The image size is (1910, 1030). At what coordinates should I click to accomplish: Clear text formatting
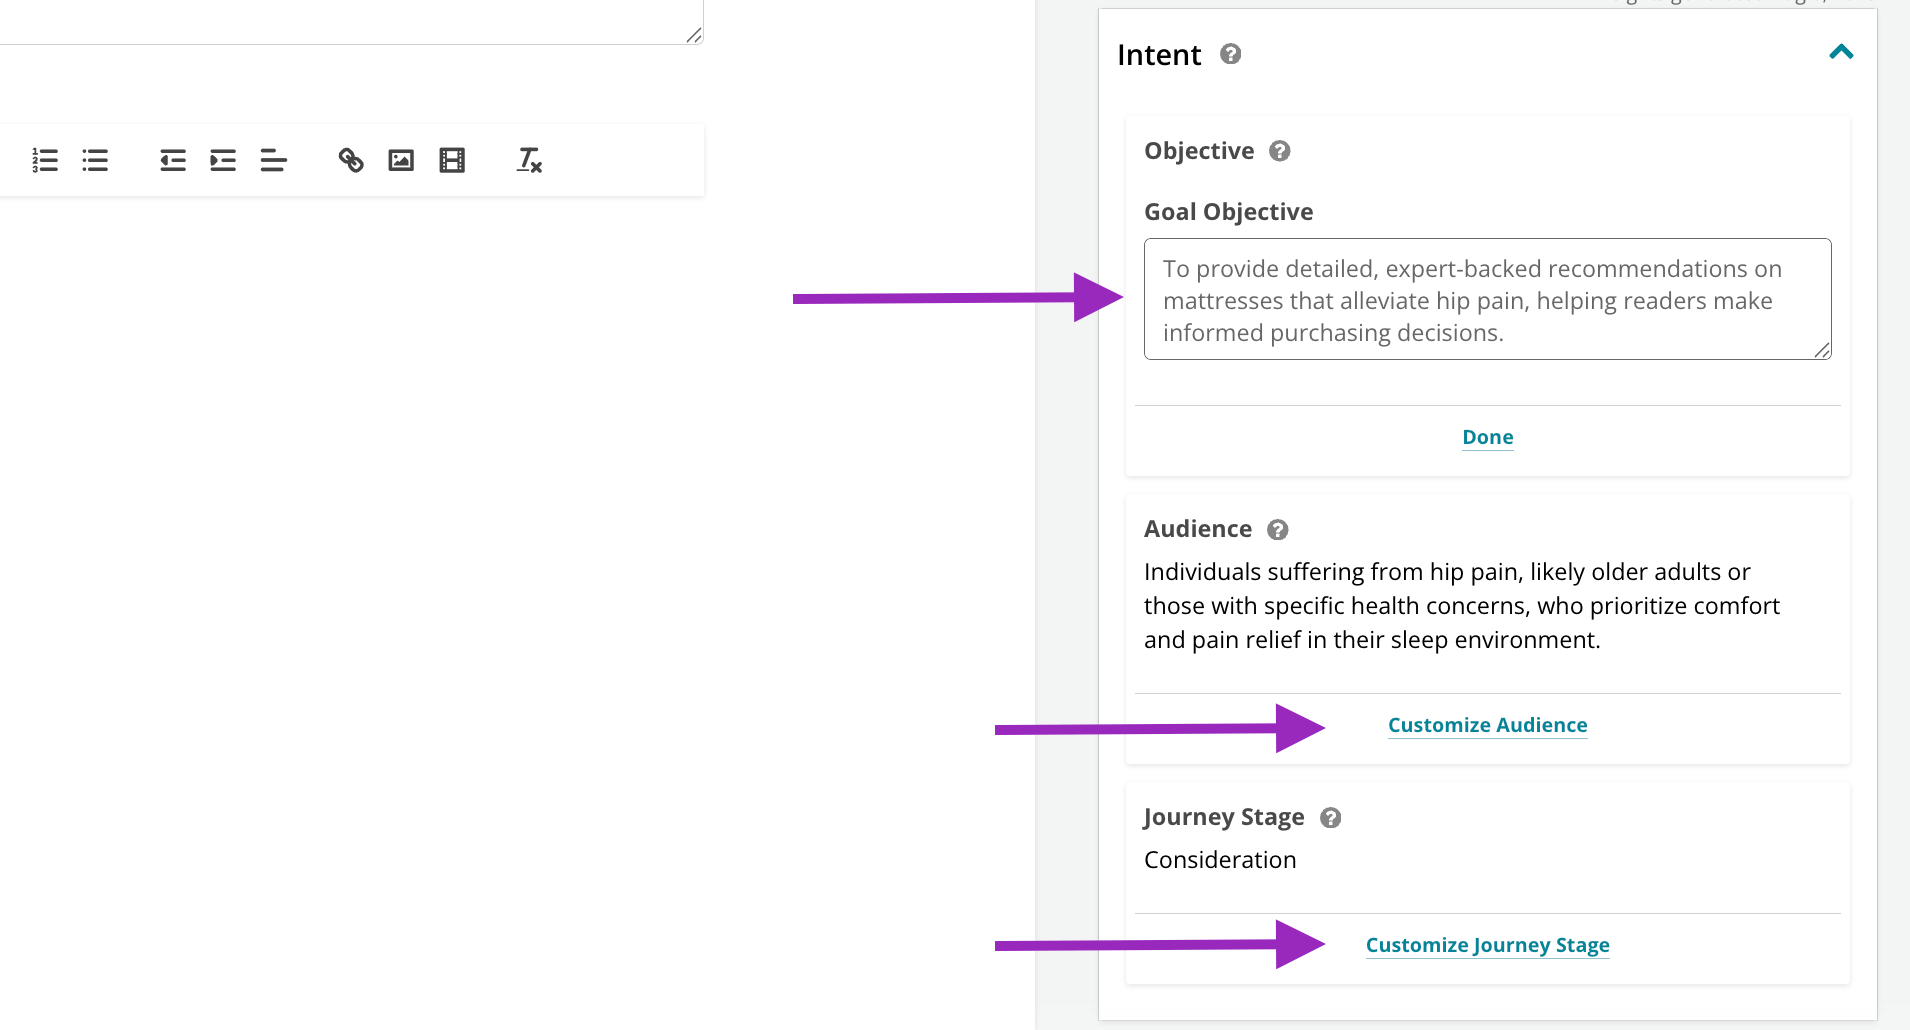(529, 160)
